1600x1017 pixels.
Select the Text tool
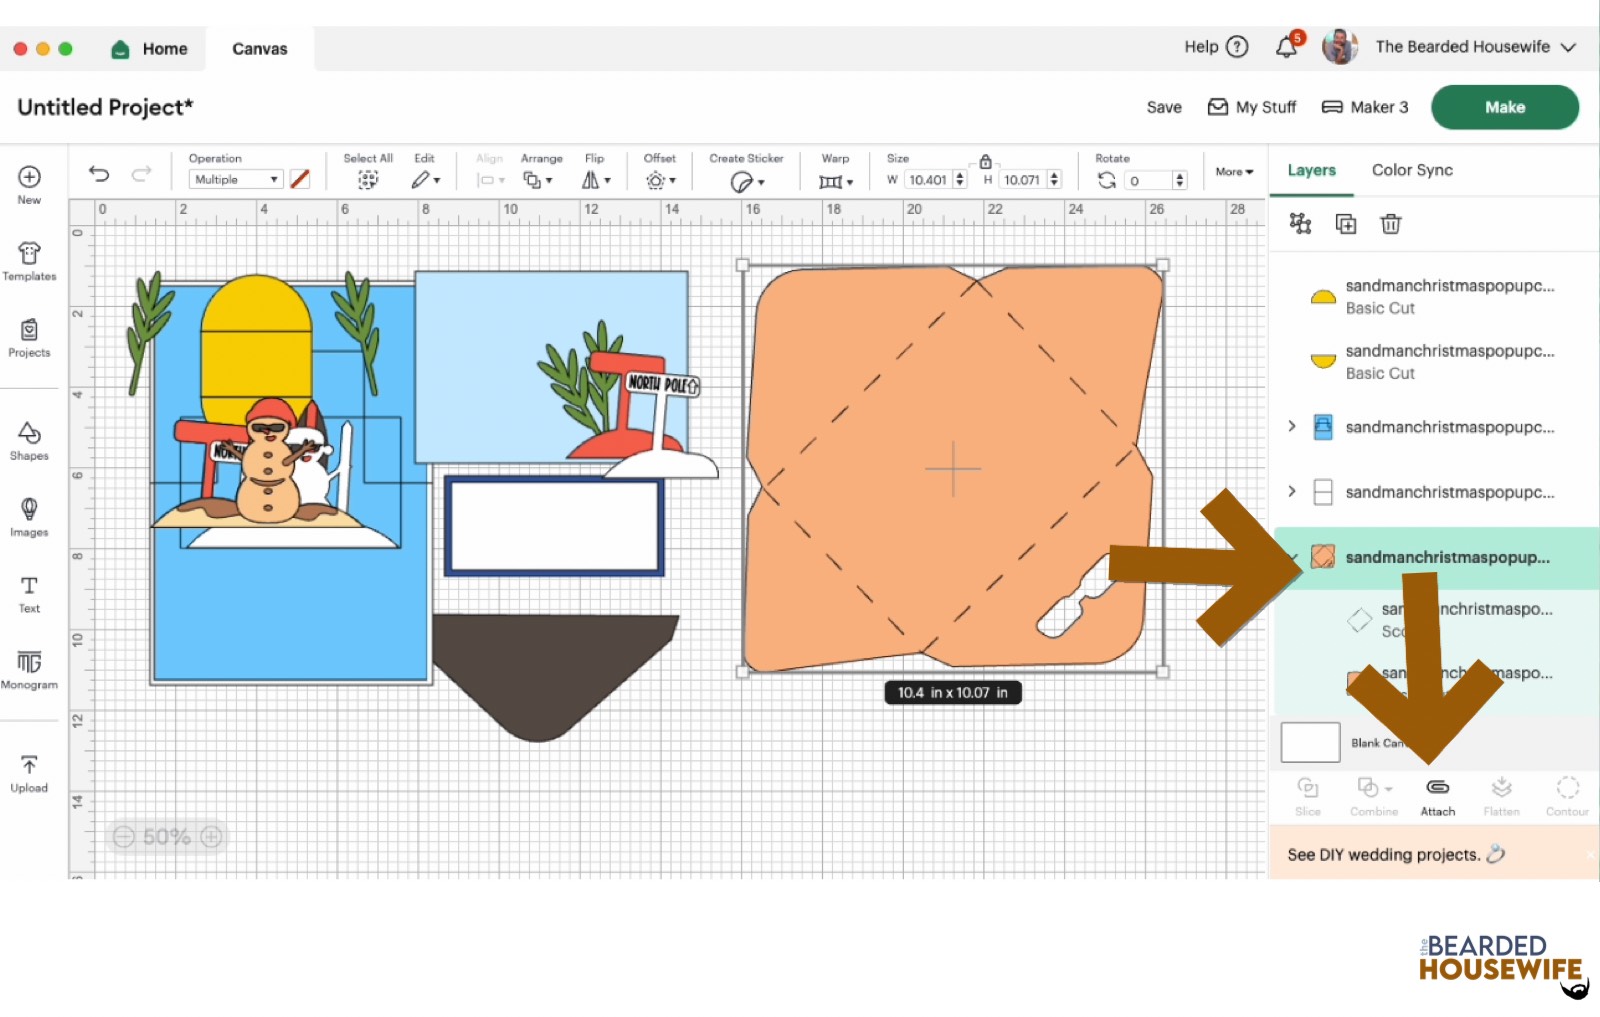pos(29,594)
